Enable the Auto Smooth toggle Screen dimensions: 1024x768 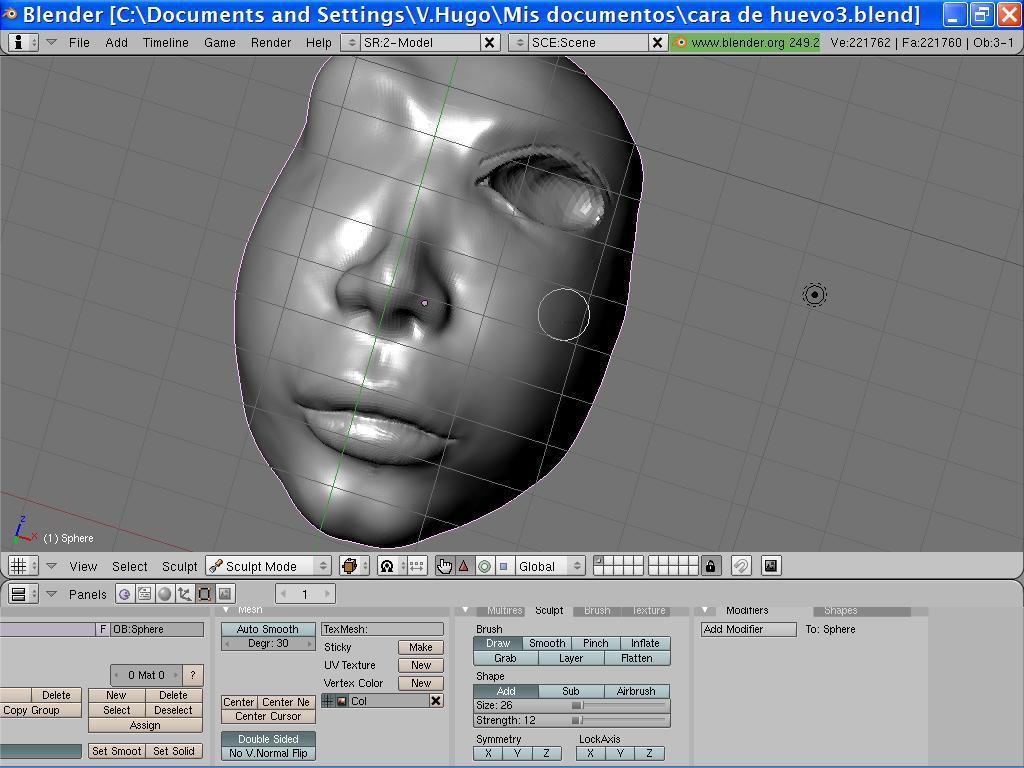pos(268,629)
